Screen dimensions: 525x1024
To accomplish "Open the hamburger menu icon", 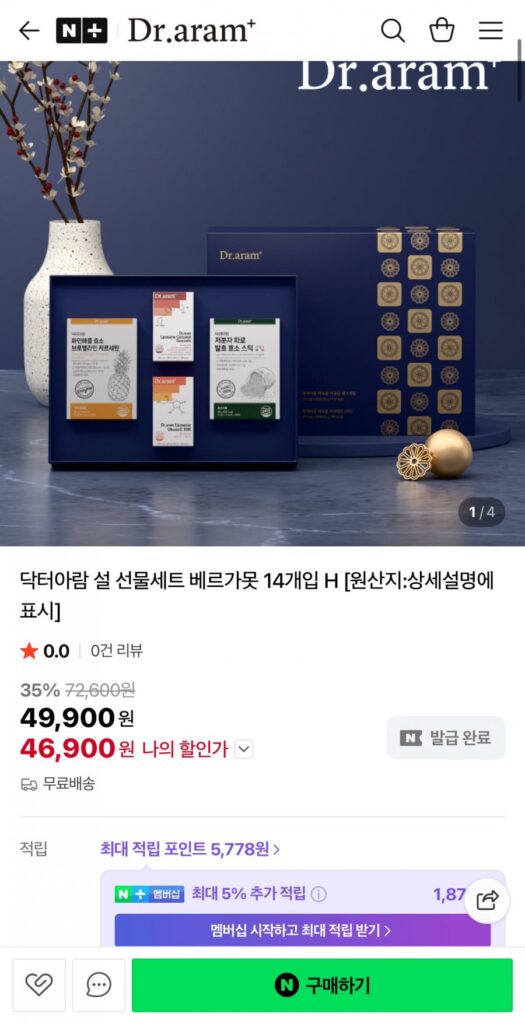I will [x=490, y=30].
